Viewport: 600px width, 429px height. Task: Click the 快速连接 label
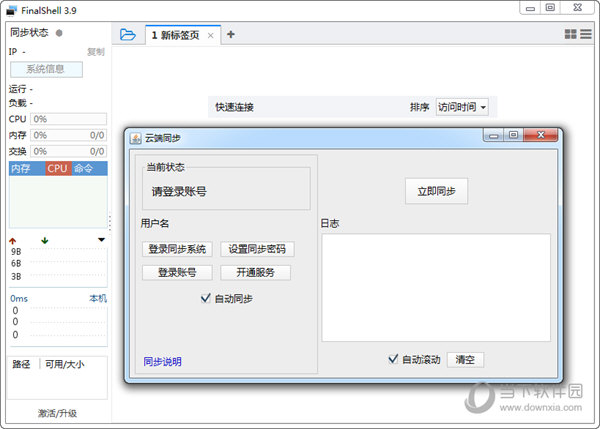[x=235, y=107]
